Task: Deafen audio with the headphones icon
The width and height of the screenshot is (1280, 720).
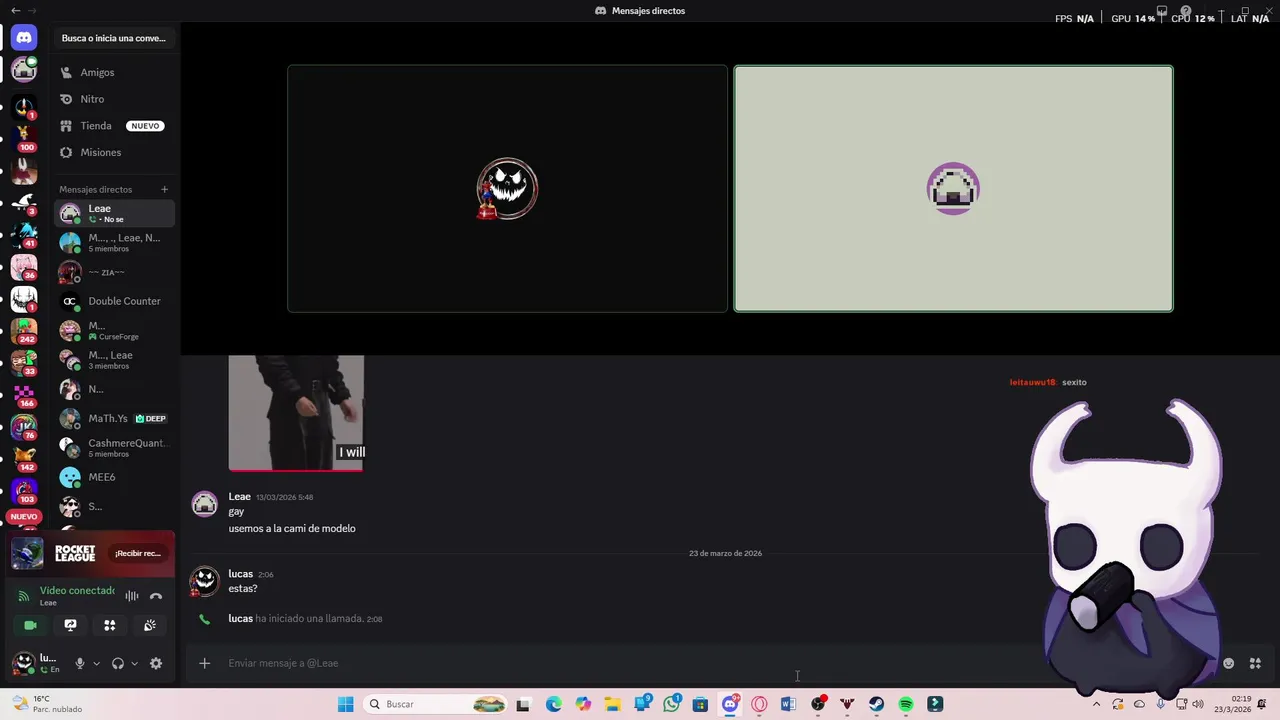Action: (x=118, y=663)
